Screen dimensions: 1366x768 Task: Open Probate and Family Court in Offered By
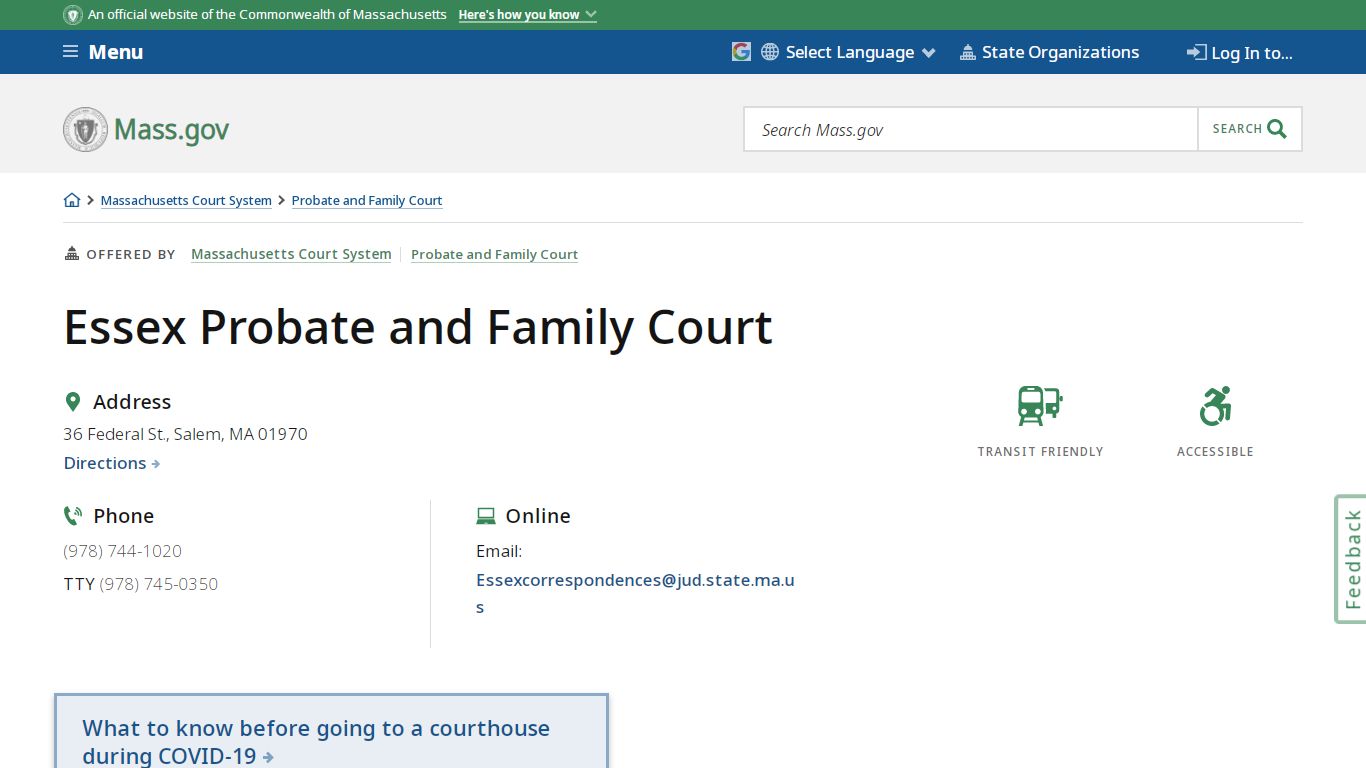(494, 254)
